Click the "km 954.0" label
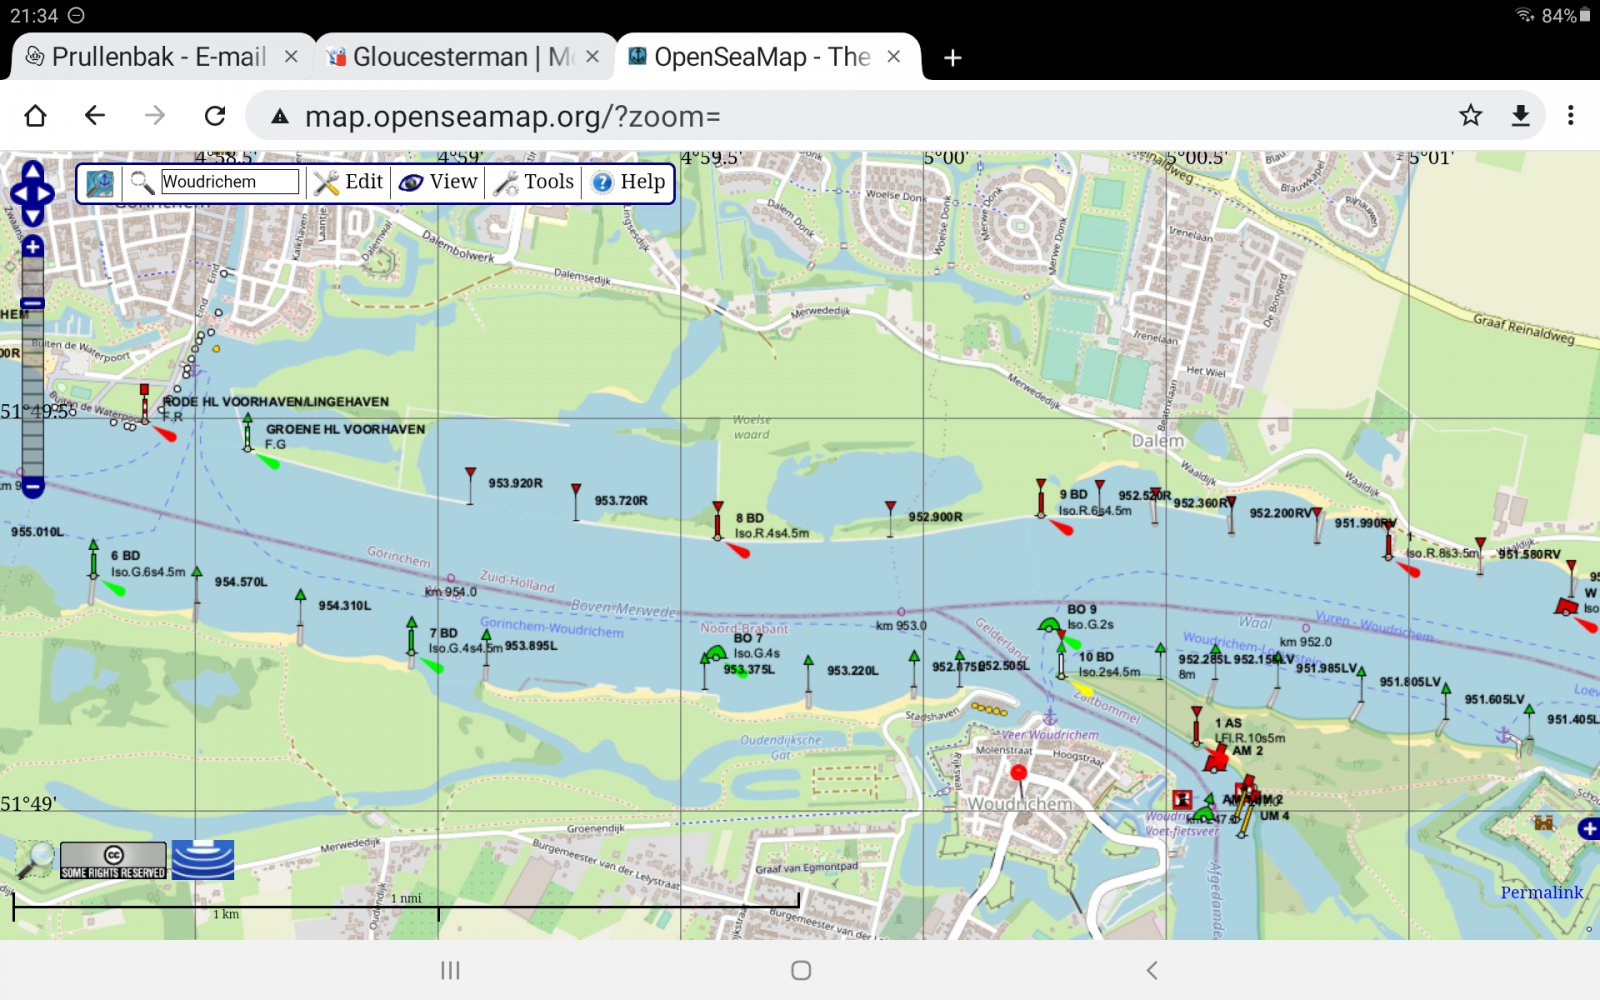 pyautogui.click(x=450, y=592)
